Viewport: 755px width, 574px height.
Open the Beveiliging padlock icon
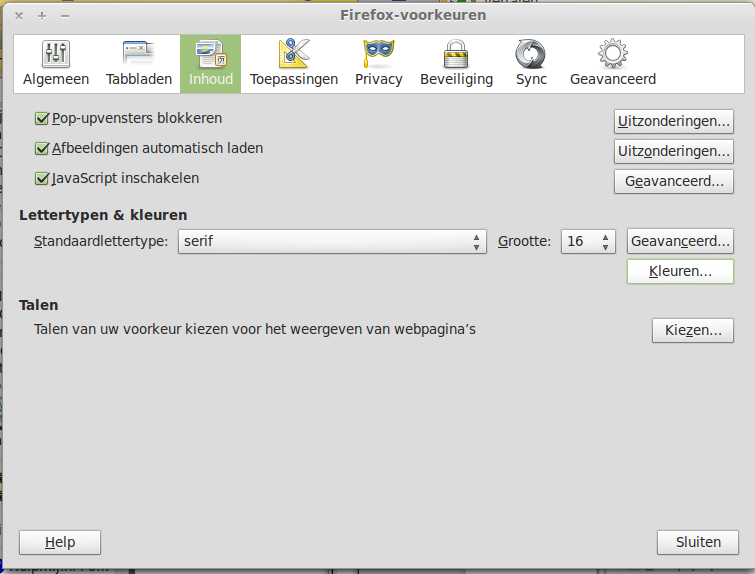456,53
